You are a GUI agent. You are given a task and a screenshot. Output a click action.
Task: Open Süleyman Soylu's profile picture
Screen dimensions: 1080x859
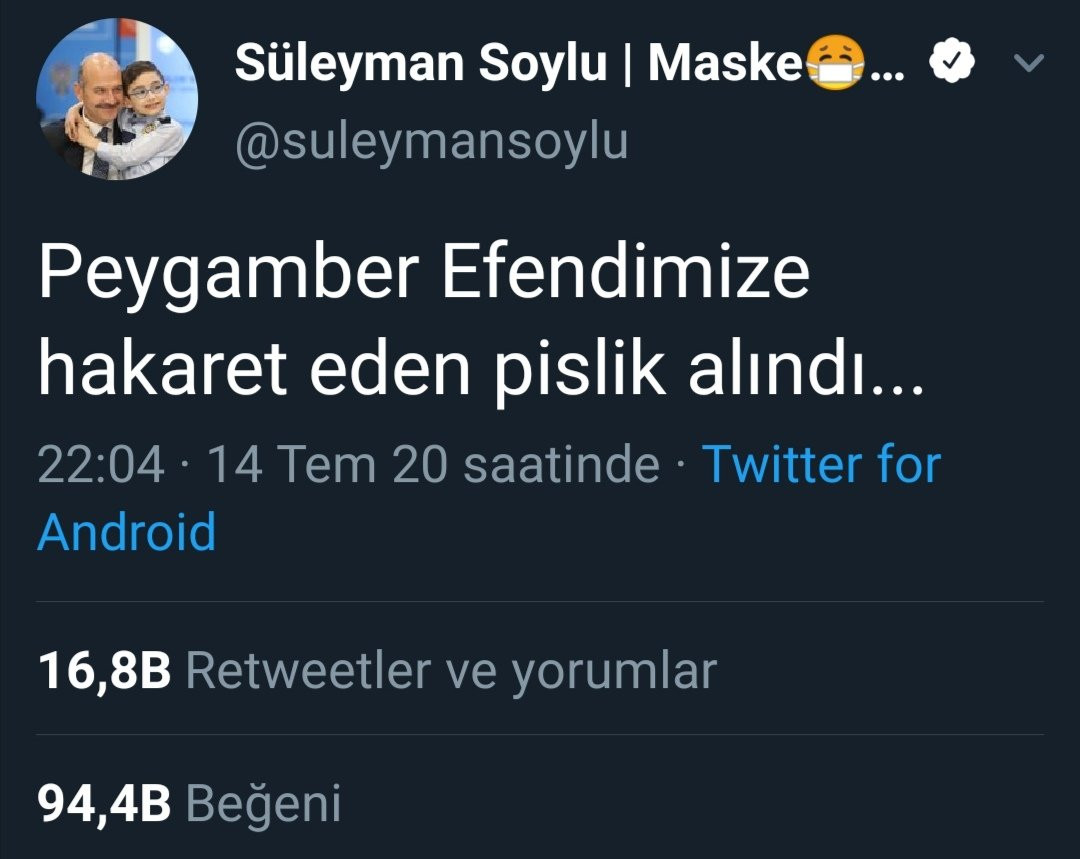[116, 99]
